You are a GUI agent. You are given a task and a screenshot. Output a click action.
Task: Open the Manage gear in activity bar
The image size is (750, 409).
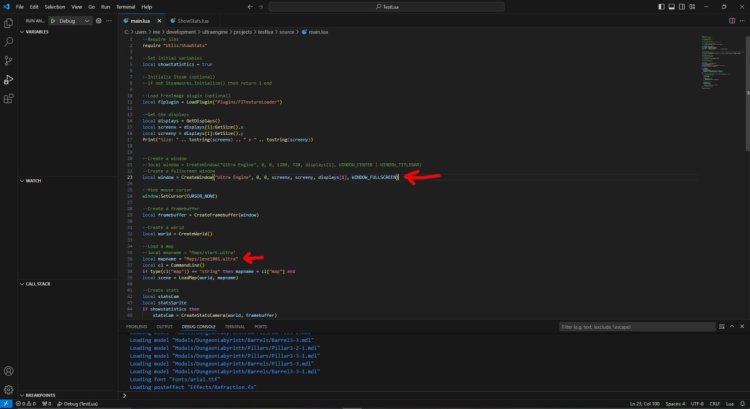point(8,389)
